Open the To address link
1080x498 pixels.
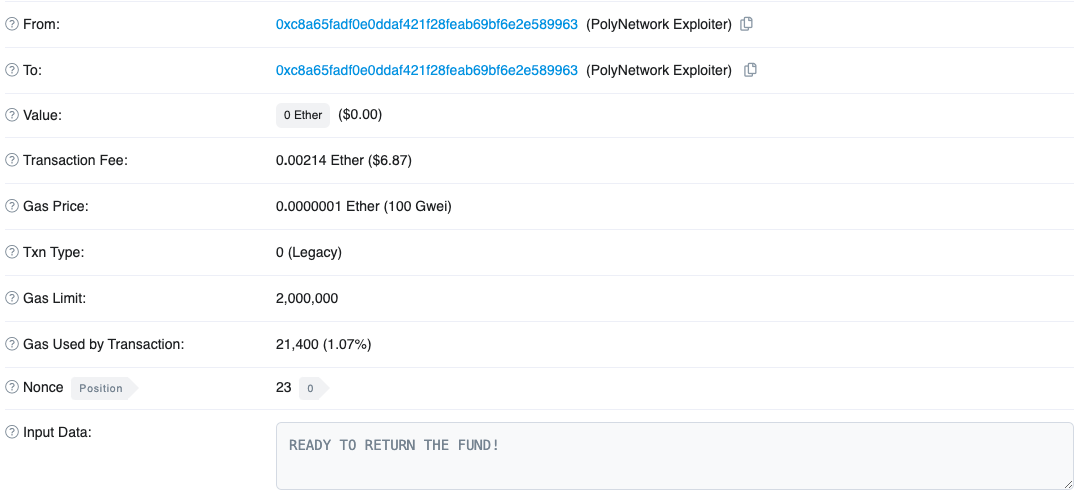tap(426, 70)
